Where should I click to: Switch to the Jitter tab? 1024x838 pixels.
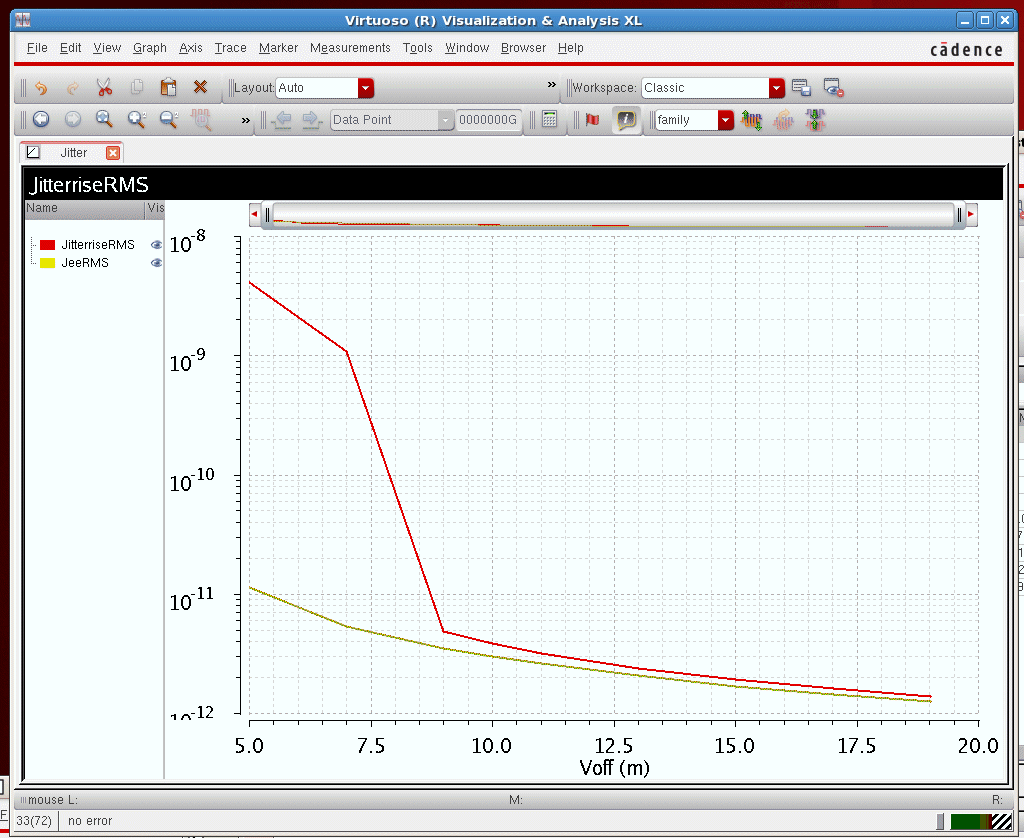[x=74, y=152]
